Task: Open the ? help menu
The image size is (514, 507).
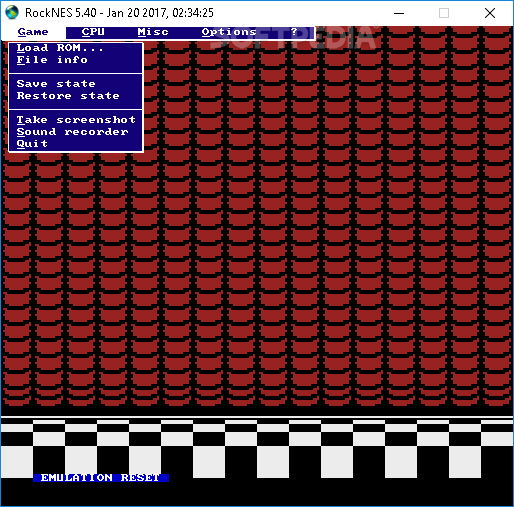Action: (294, 32)
